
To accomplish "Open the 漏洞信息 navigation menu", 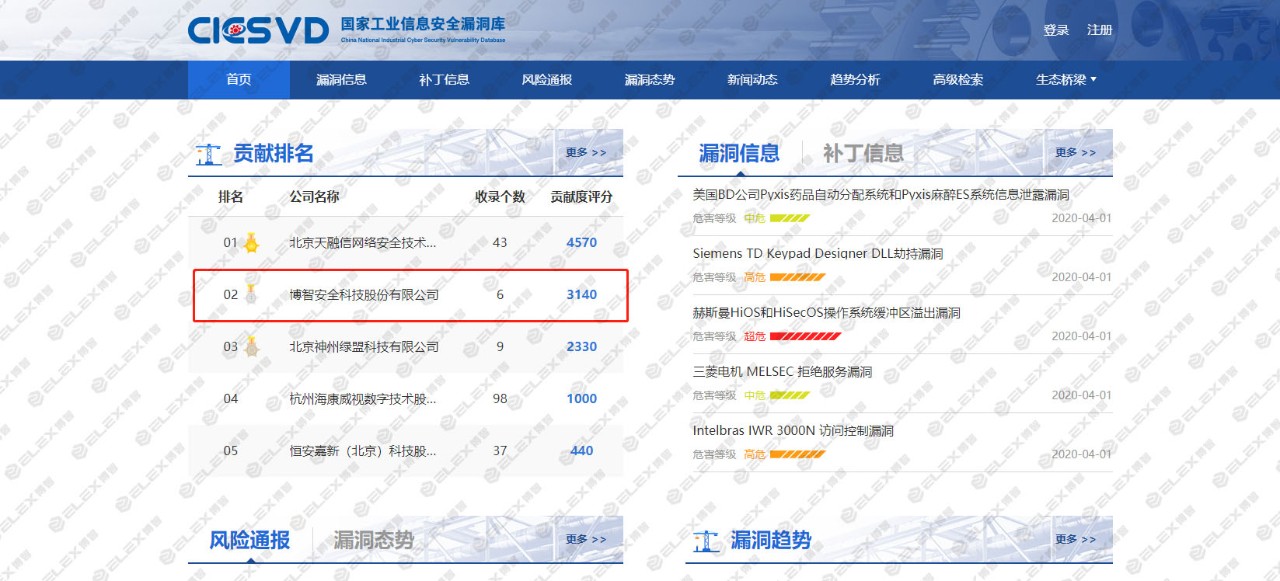I will click(341, 79).
